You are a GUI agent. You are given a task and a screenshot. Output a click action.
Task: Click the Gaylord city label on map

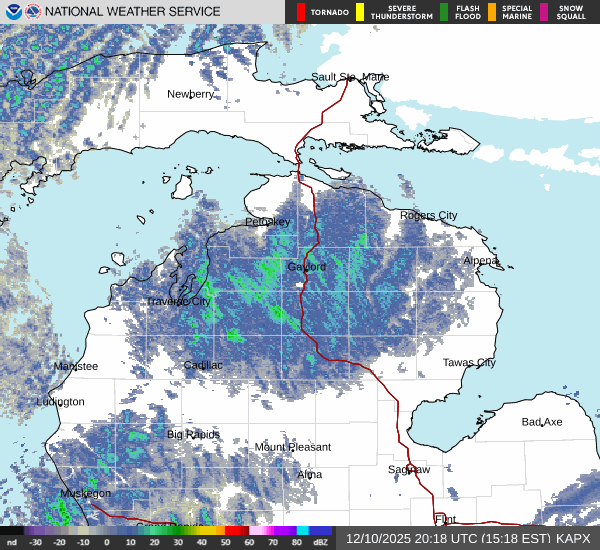(x=307, y=267)
